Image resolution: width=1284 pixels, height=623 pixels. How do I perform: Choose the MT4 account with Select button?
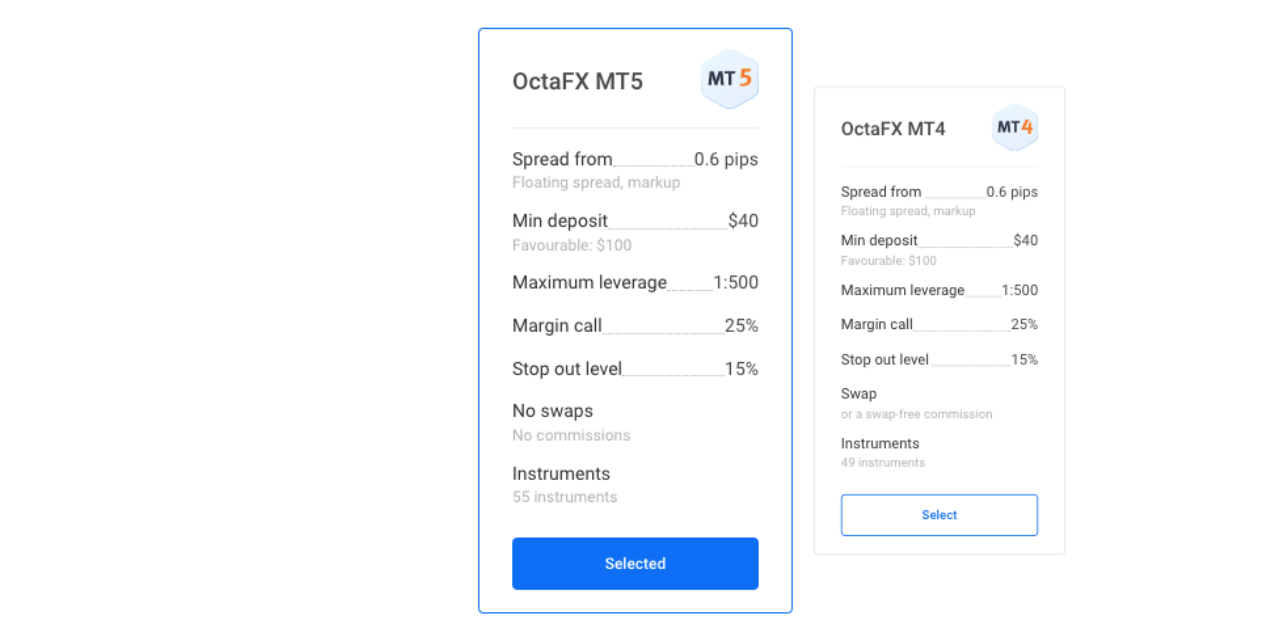point(939,515)
